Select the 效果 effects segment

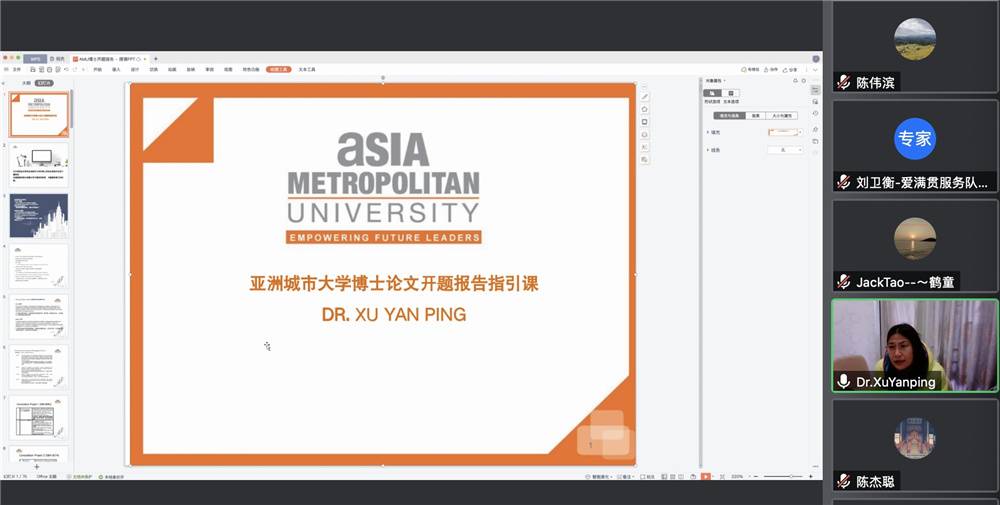point(757,116)
